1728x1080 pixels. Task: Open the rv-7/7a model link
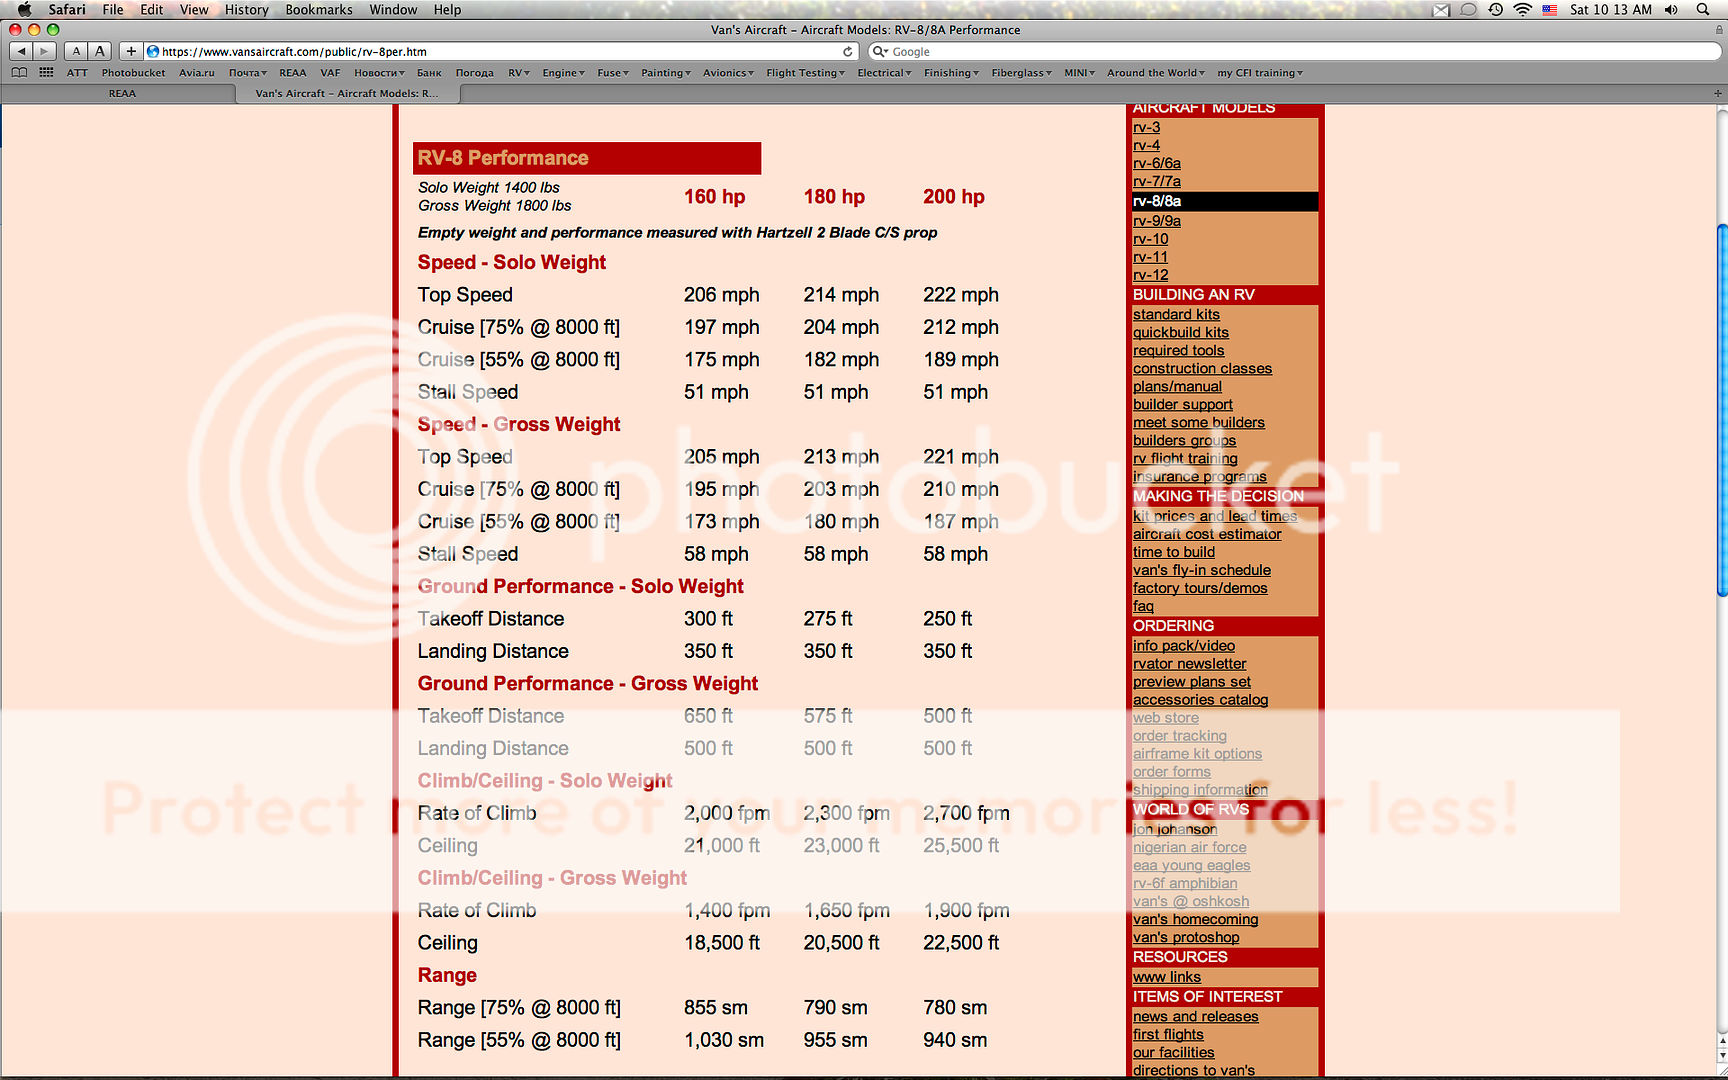(1156, 181)
